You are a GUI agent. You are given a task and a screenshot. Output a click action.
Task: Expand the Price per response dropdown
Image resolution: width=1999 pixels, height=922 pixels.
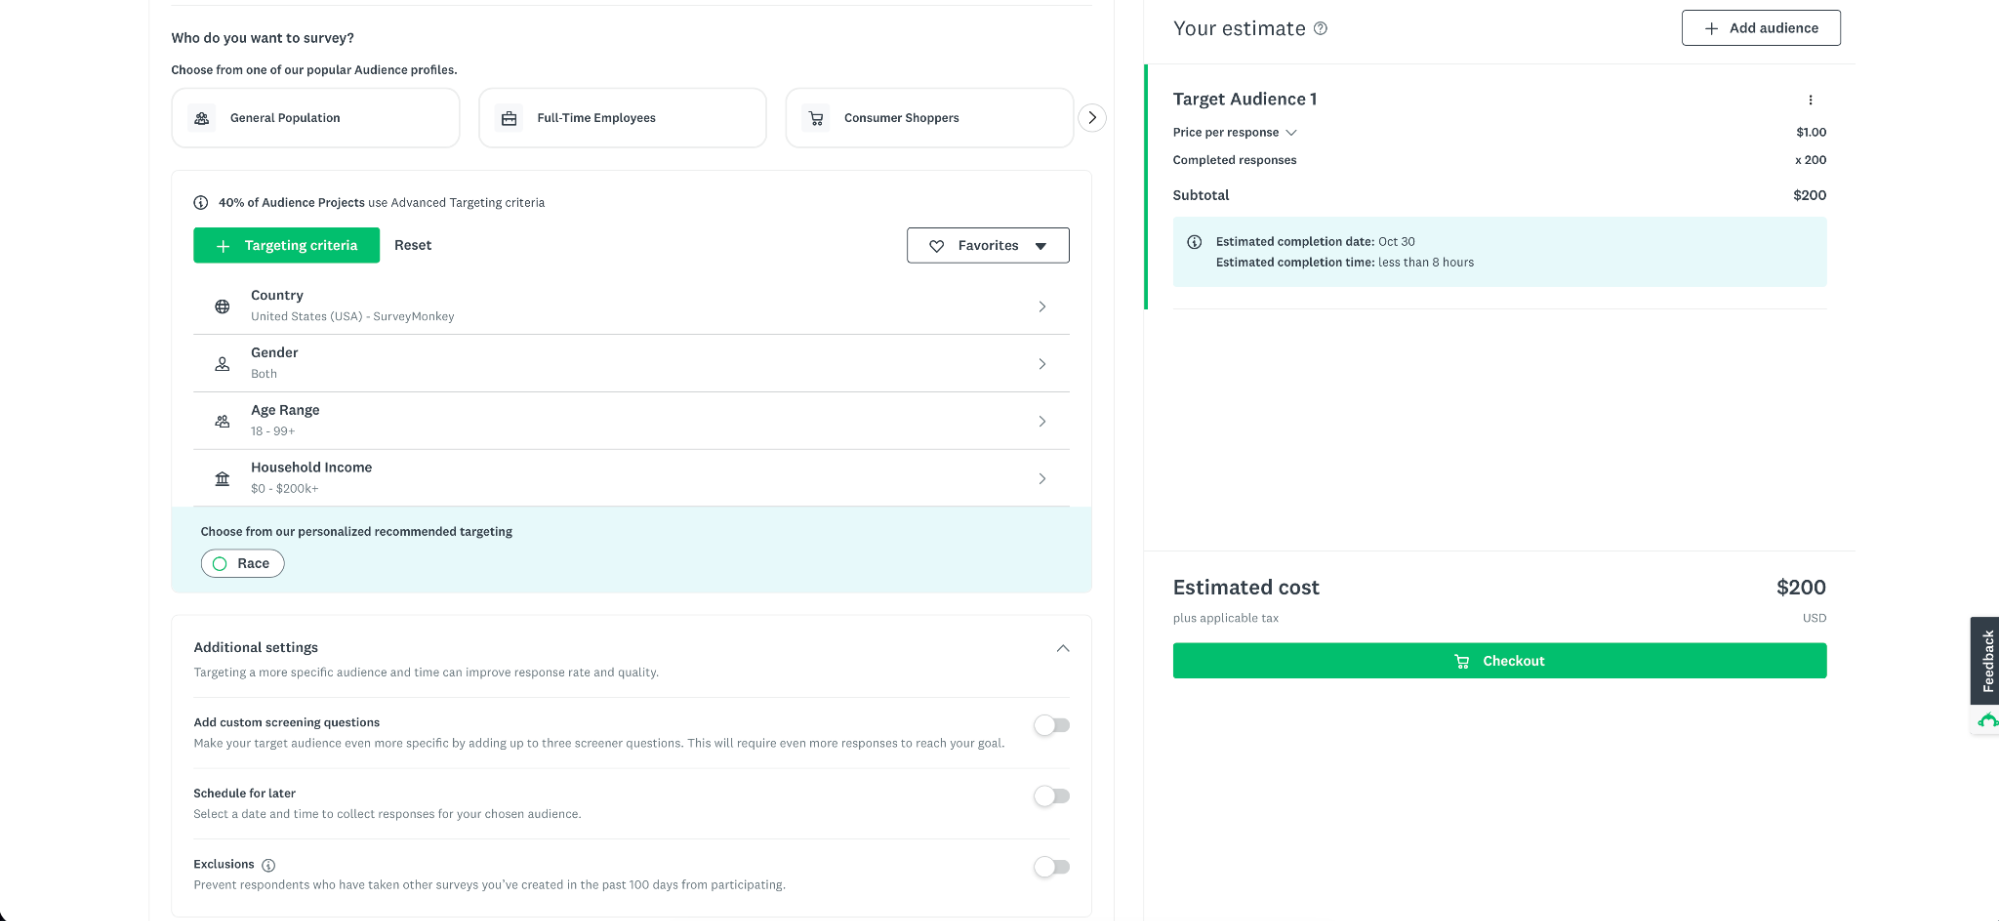1292,132
